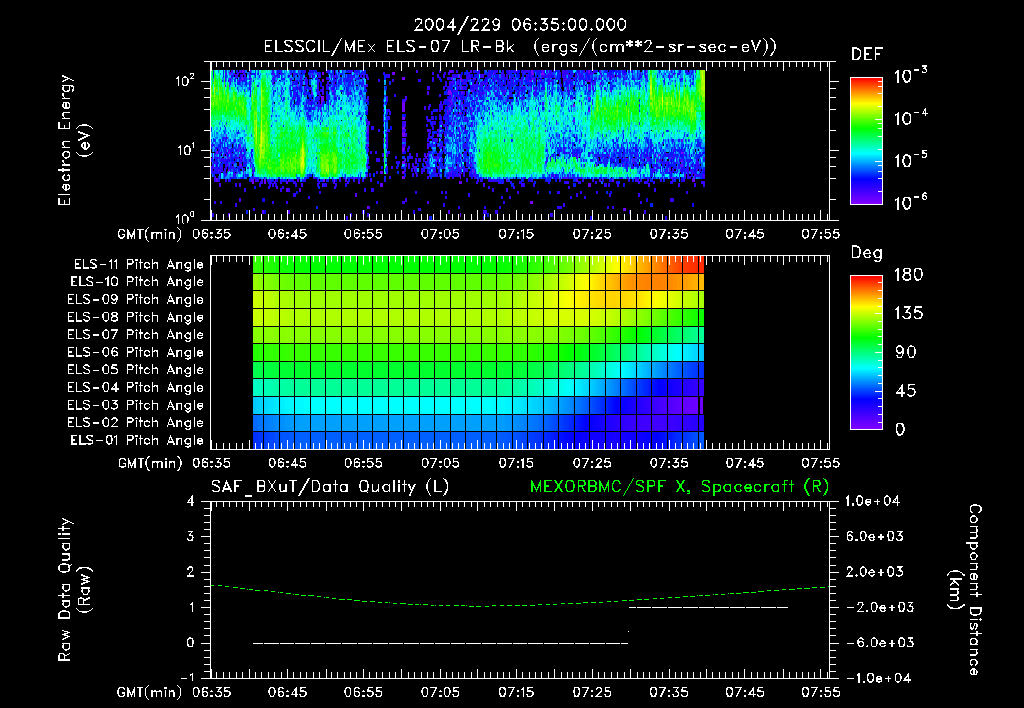Click the -1.0e+04 right axis label

click(x=878, y=678)
